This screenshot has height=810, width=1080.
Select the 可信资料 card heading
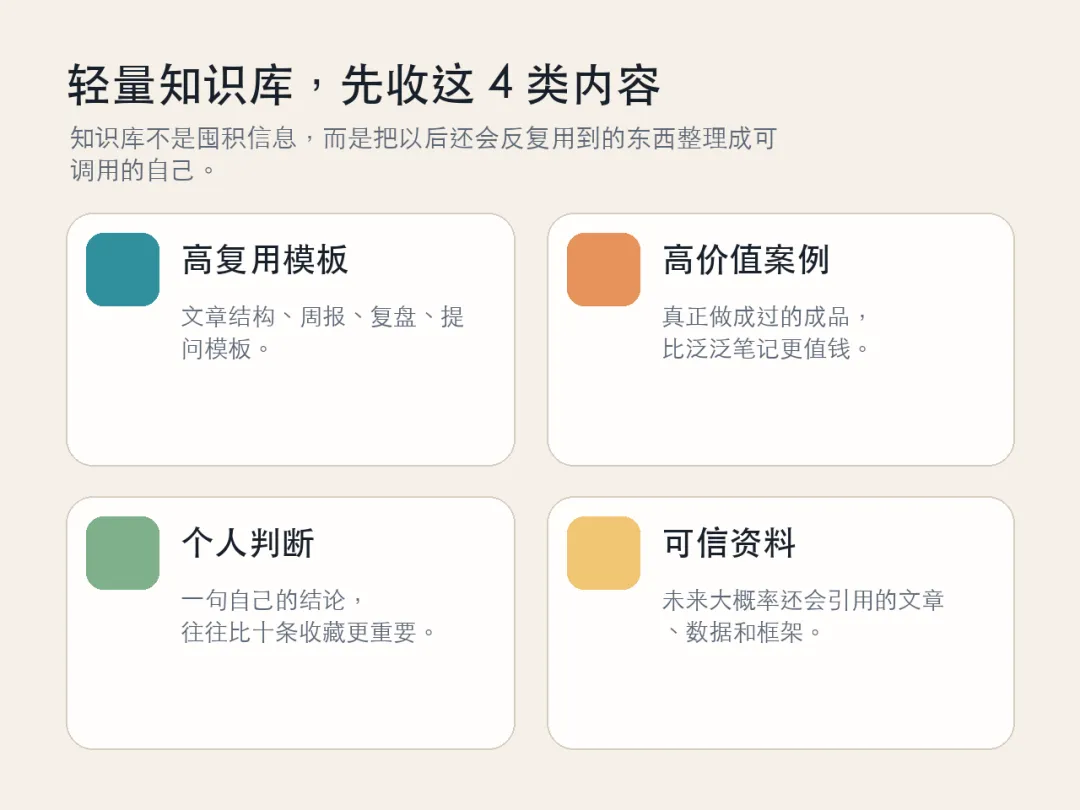coord(729,544)
